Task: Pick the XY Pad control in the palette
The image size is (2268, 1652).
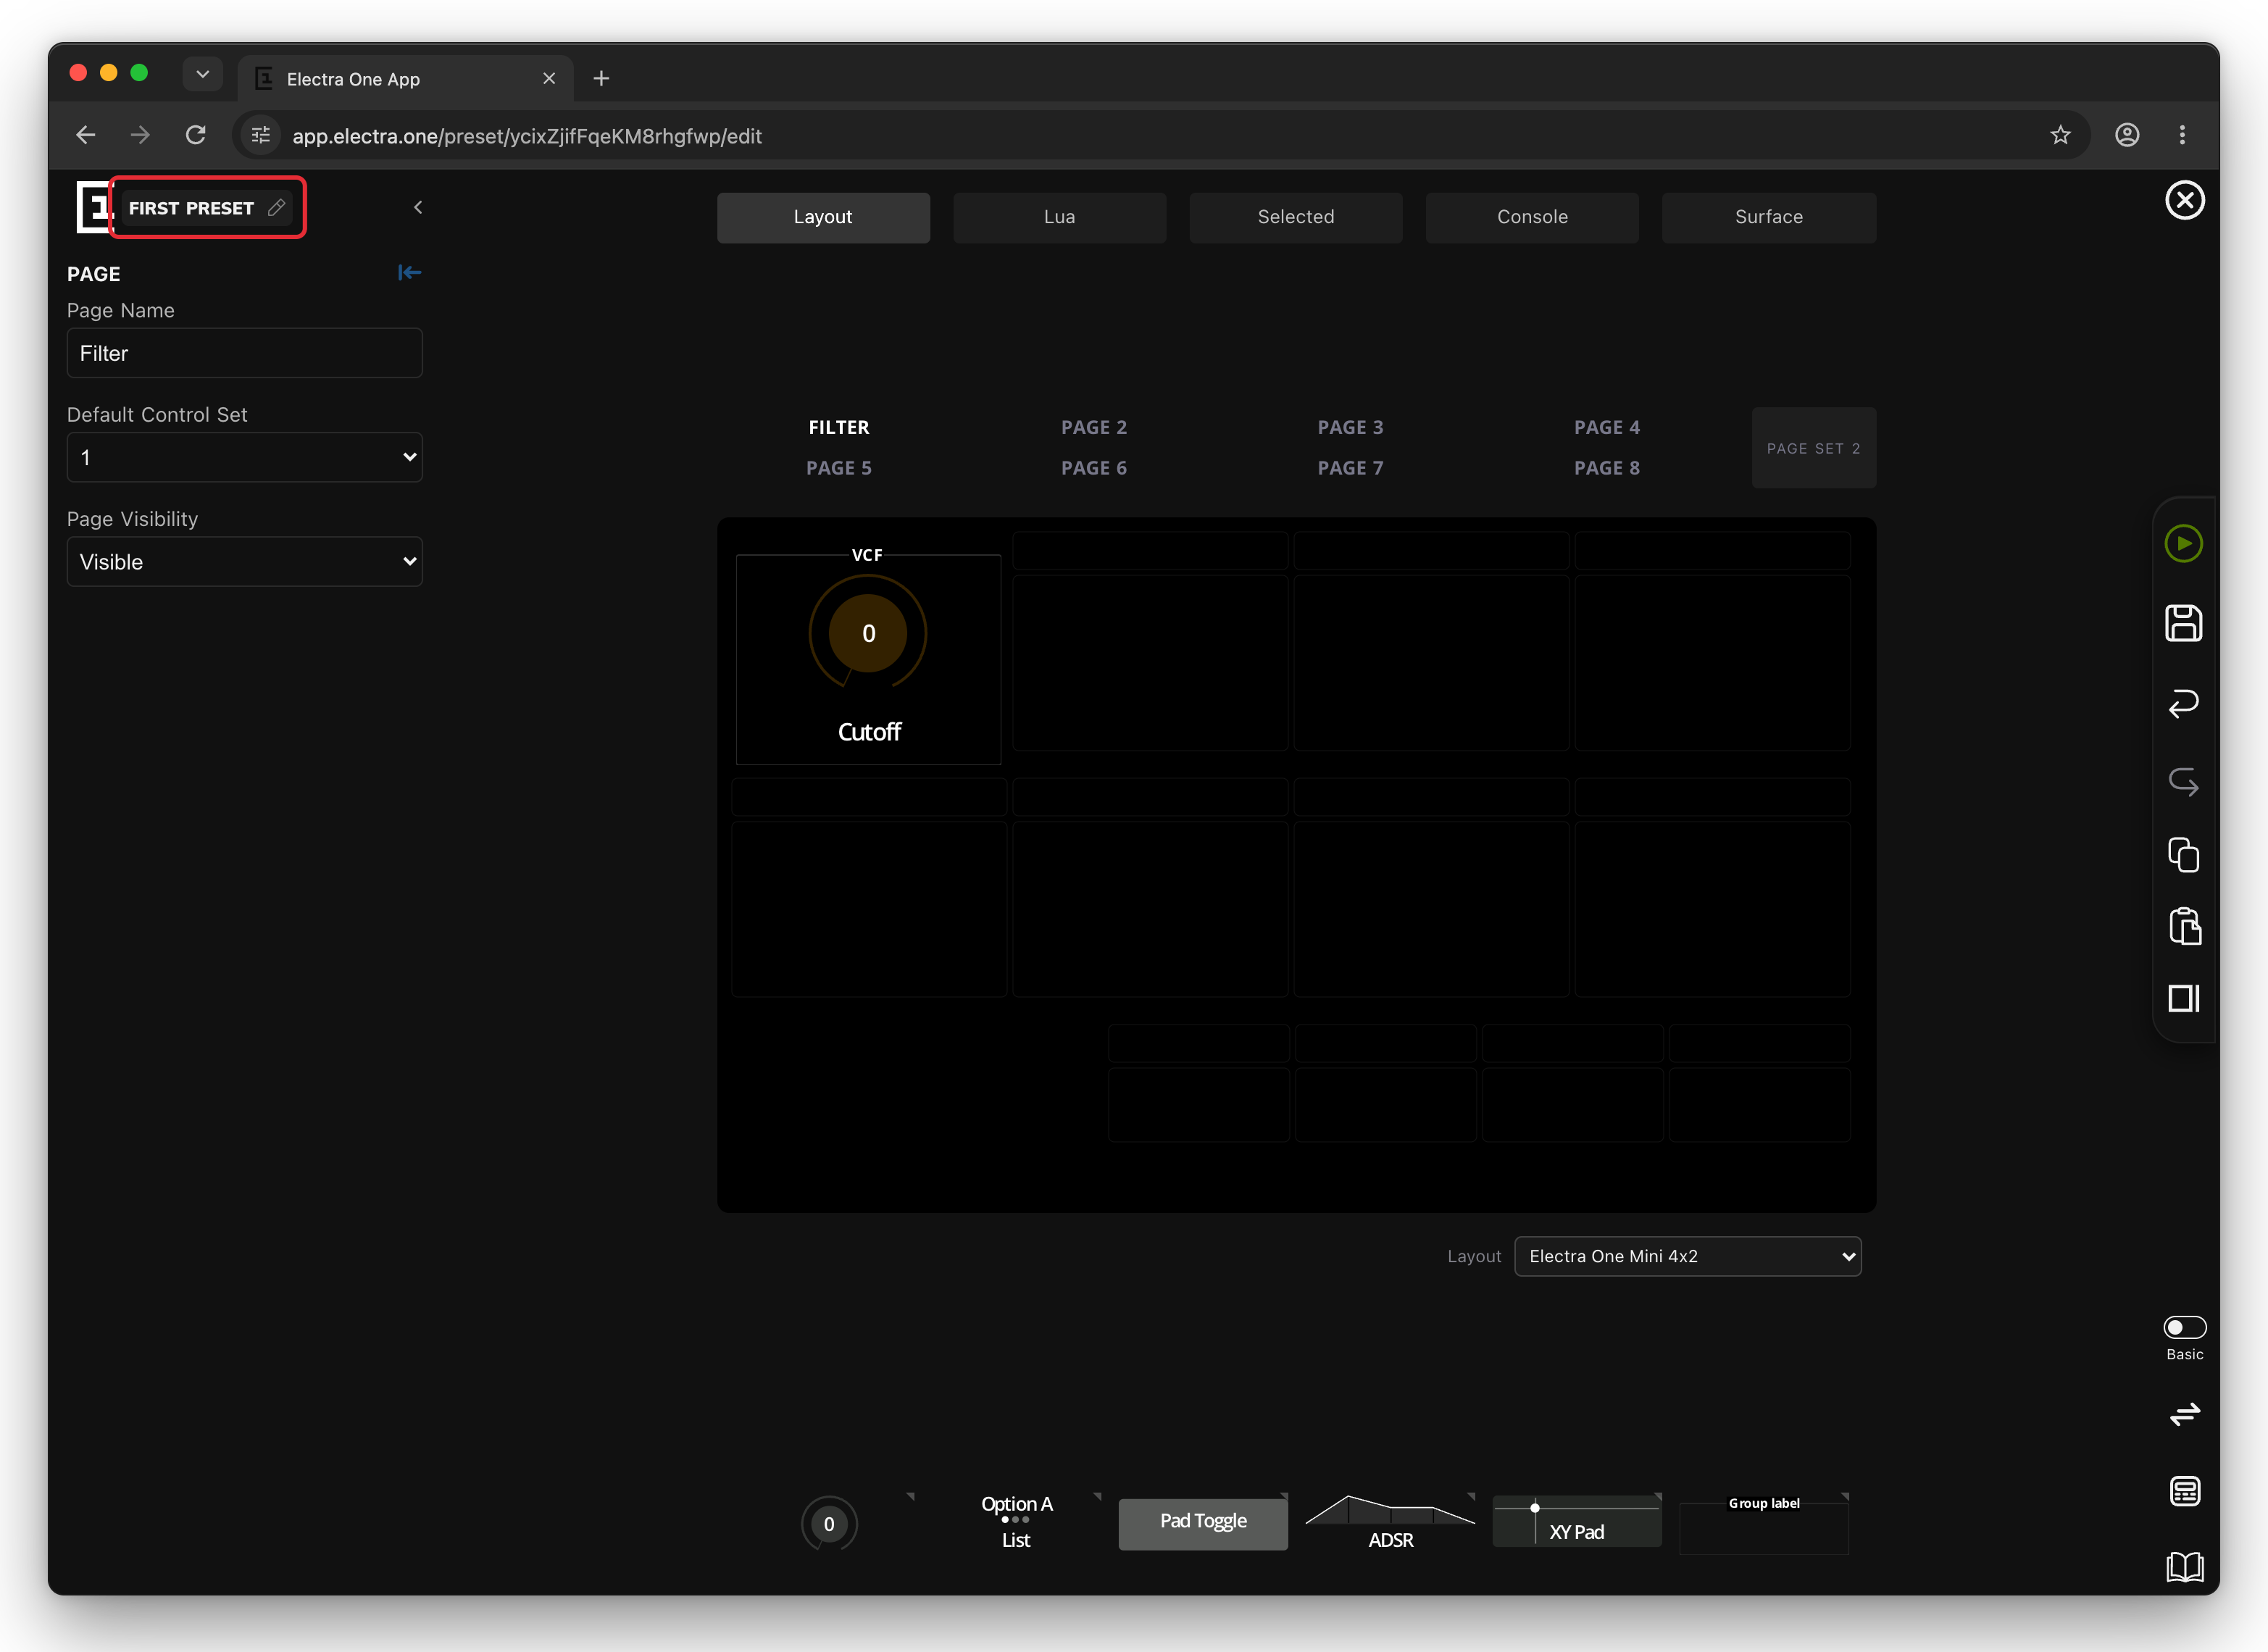Action: click(1576, 1522)
